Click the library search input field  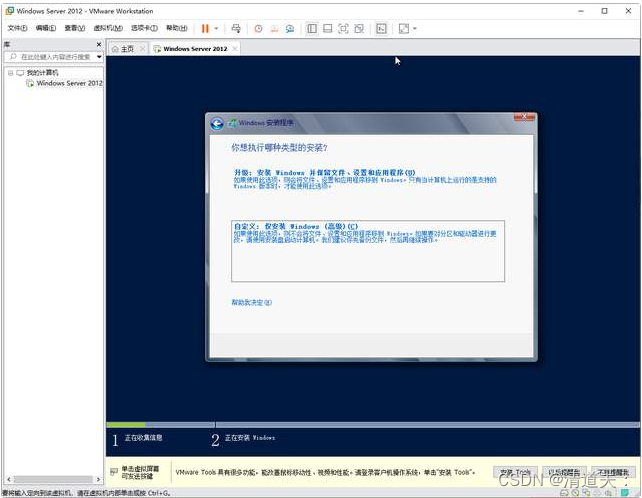tap(51, 57)
